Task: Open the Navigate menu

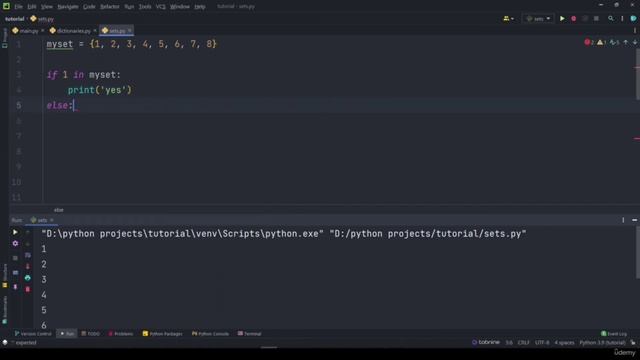Action: (x=68, y=7)
